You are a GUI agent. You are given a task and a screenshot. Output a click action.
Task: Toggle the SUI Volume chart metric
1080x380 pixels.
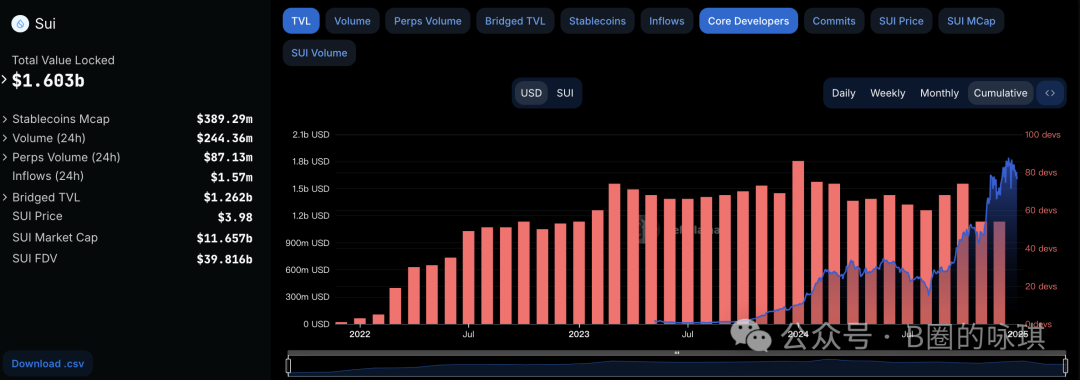(319, 53)
